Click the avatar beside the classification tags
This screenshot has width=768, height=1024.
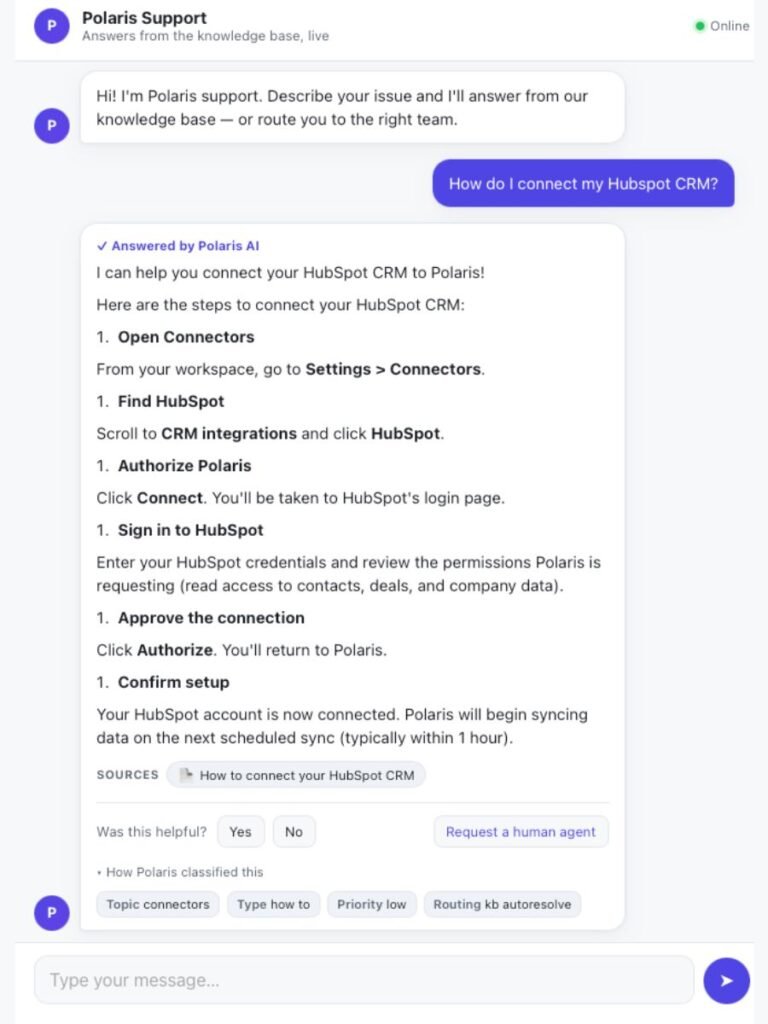[52, 912]
